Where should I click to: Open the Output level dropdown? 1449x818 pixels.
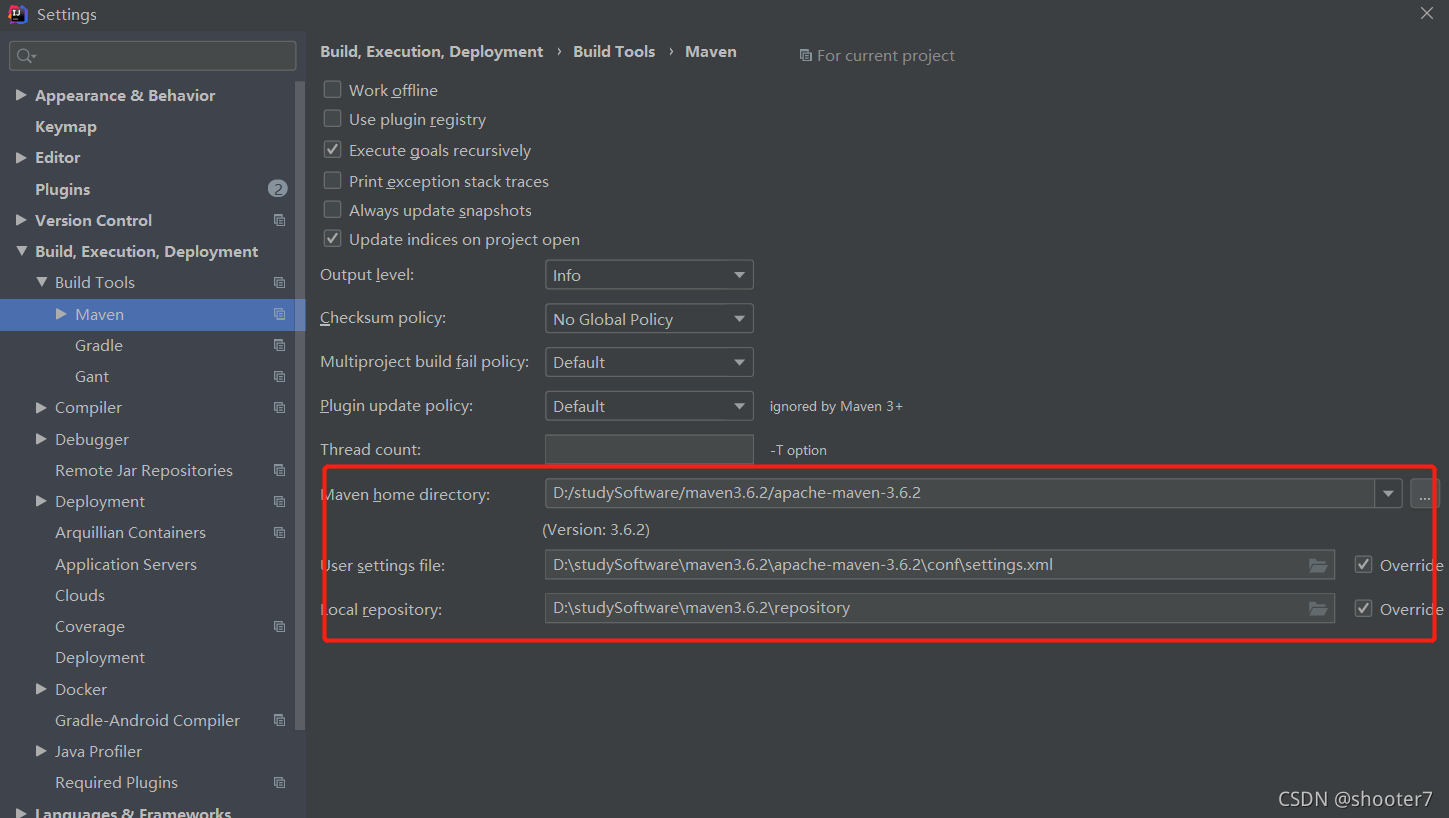pos(649,275)
